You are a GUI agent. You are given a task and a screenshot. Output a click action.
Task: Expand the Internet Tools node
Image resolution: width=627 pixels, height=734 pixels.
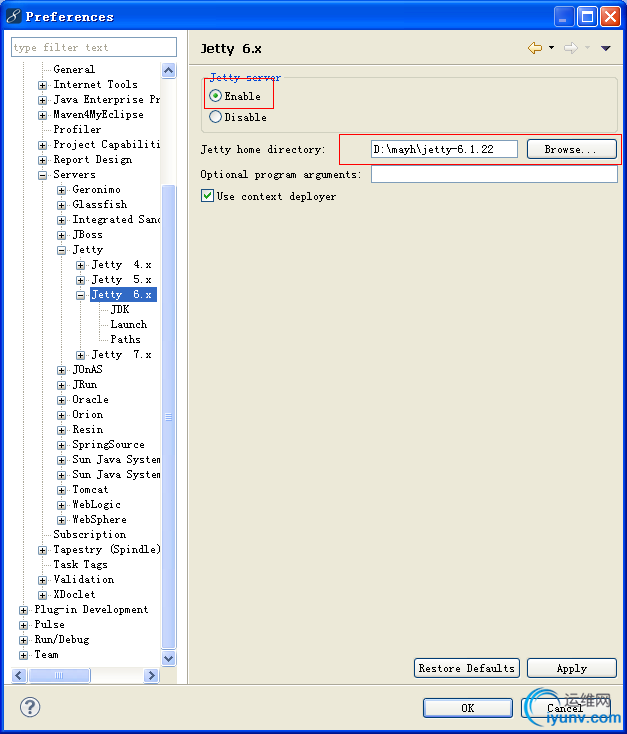point(42,85)
